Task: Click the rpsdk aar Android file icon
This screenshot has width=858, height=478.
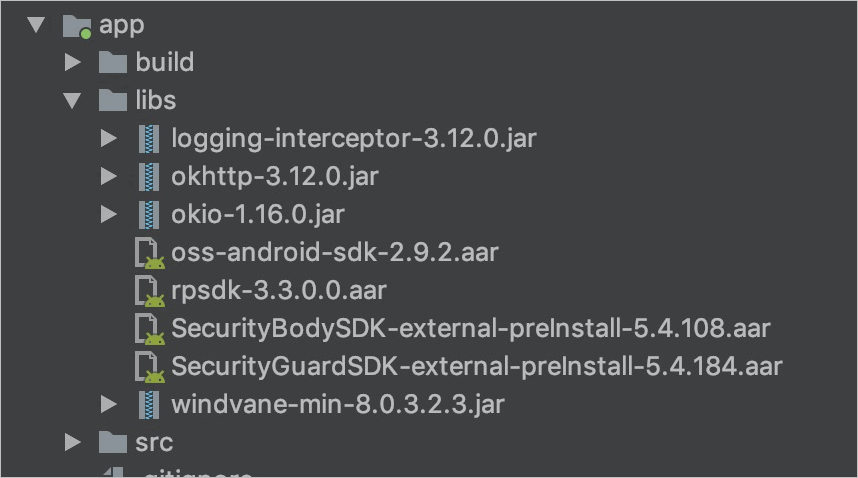Action: click(x=149, y=291)
